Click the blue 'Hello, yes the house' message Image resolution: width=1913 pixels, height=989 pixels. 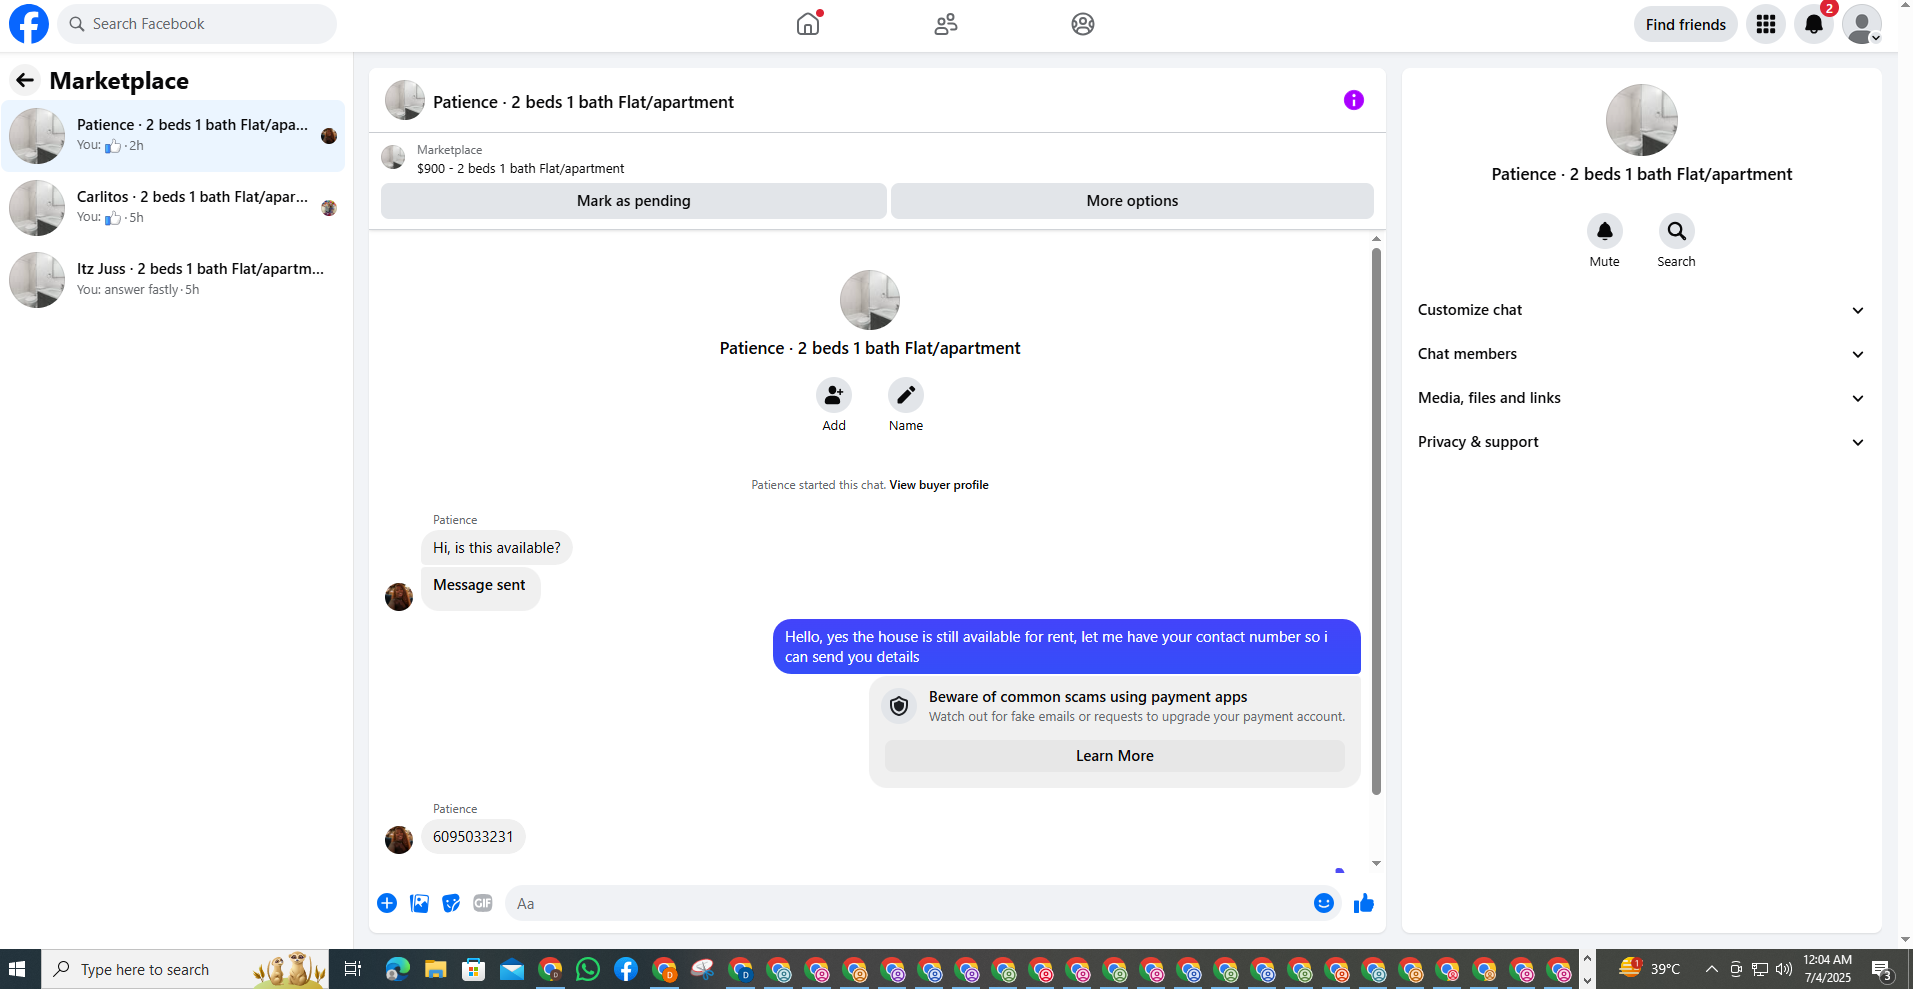1066,647
